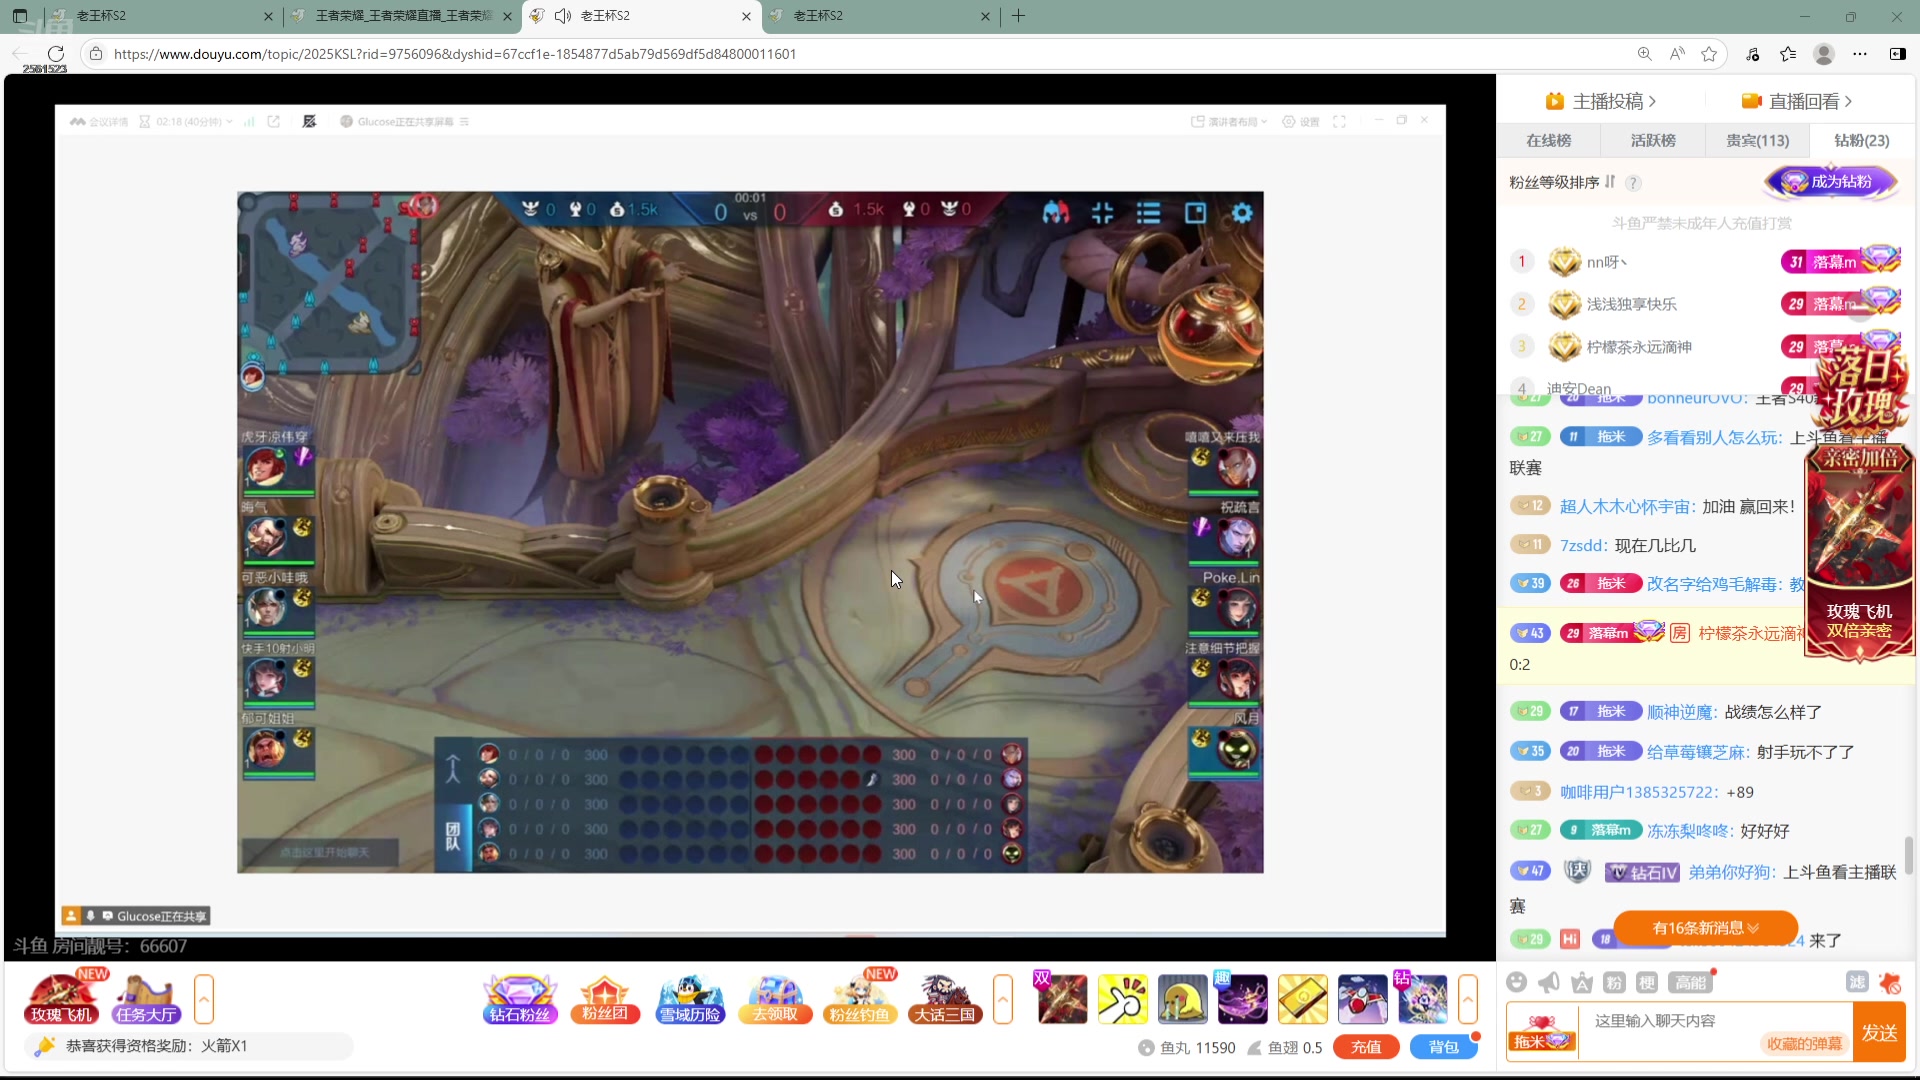Screen dimensions: 1920x1080
Task: Switch to the 在线榜 tab
Action: (1549, 141)
